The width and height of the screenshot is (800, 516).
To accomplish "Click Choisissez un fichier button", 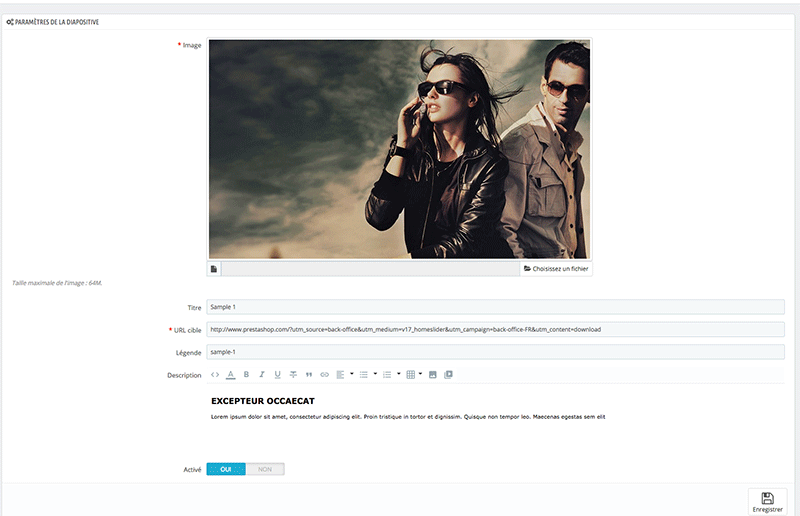I will click(x=557, y=269).
